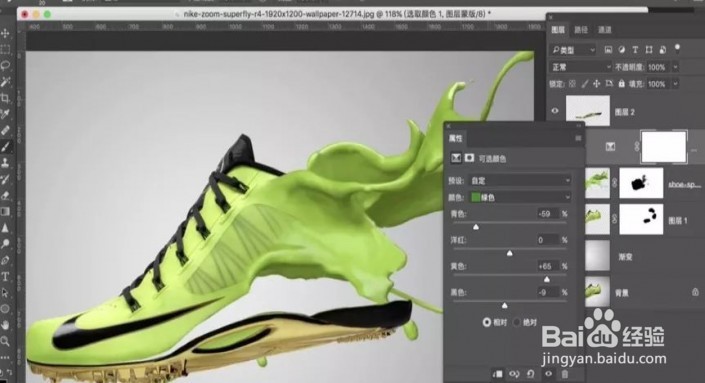Toggle lock transparent pixels
The height and width of the screenshot is (383, 705).
pos(572,84)
